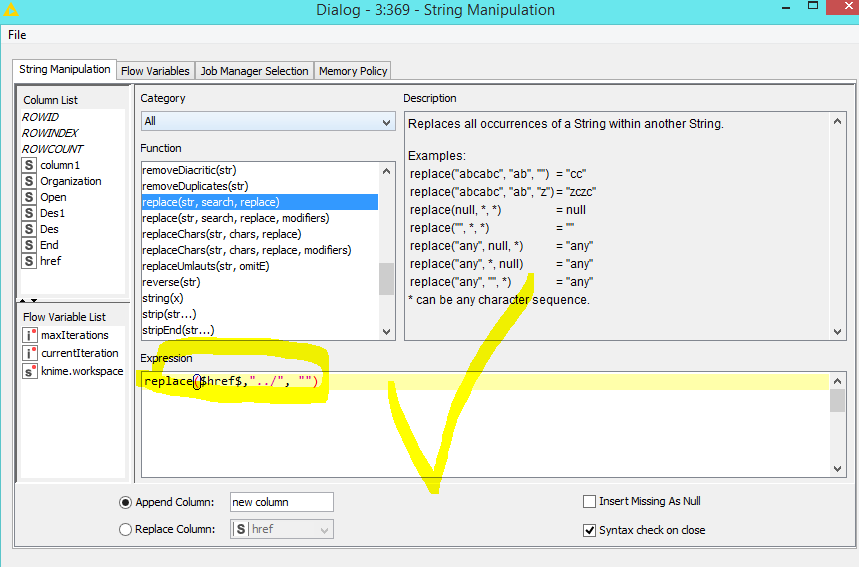Screen dimensions: 859x567
Task: Click the warning triangle icon in title bar
Action: [11, 10]
